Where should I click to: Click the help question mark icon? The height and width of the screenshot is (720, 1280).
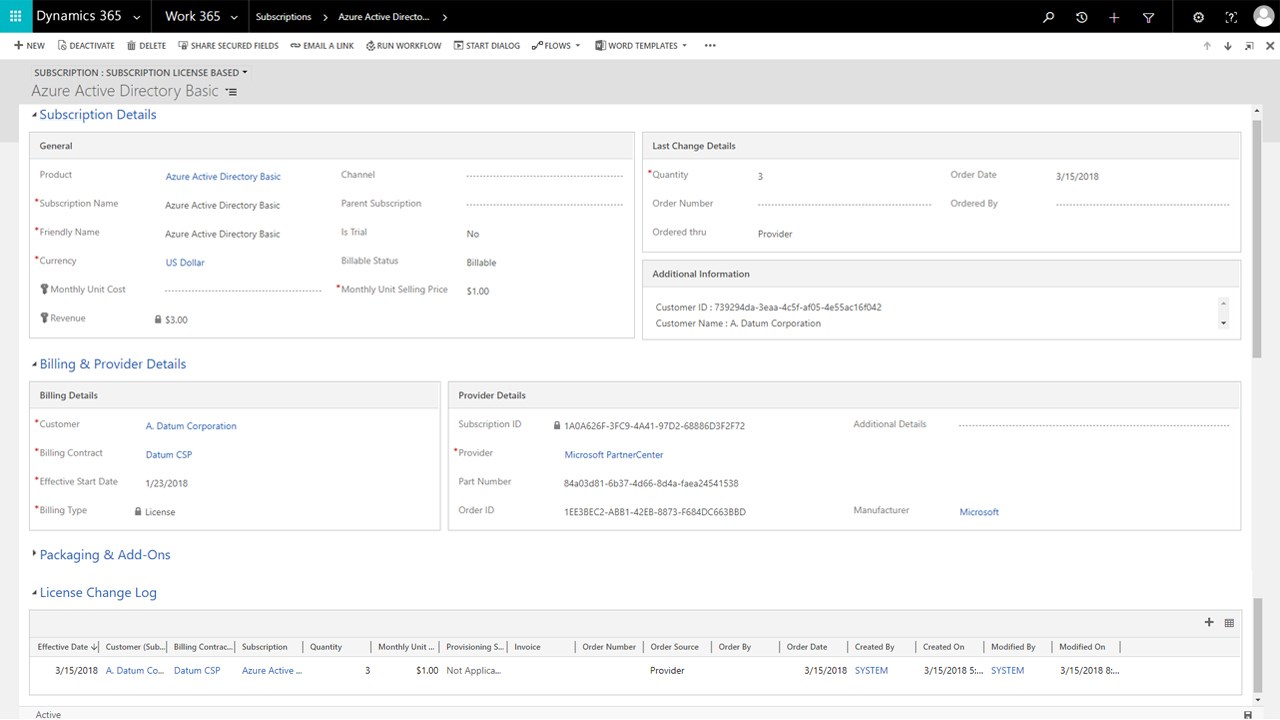point(1231,17)
